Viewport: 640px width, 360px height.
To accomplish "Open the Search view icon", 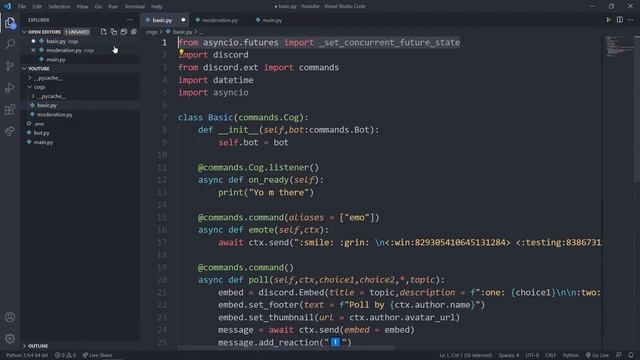I will 10,44.
